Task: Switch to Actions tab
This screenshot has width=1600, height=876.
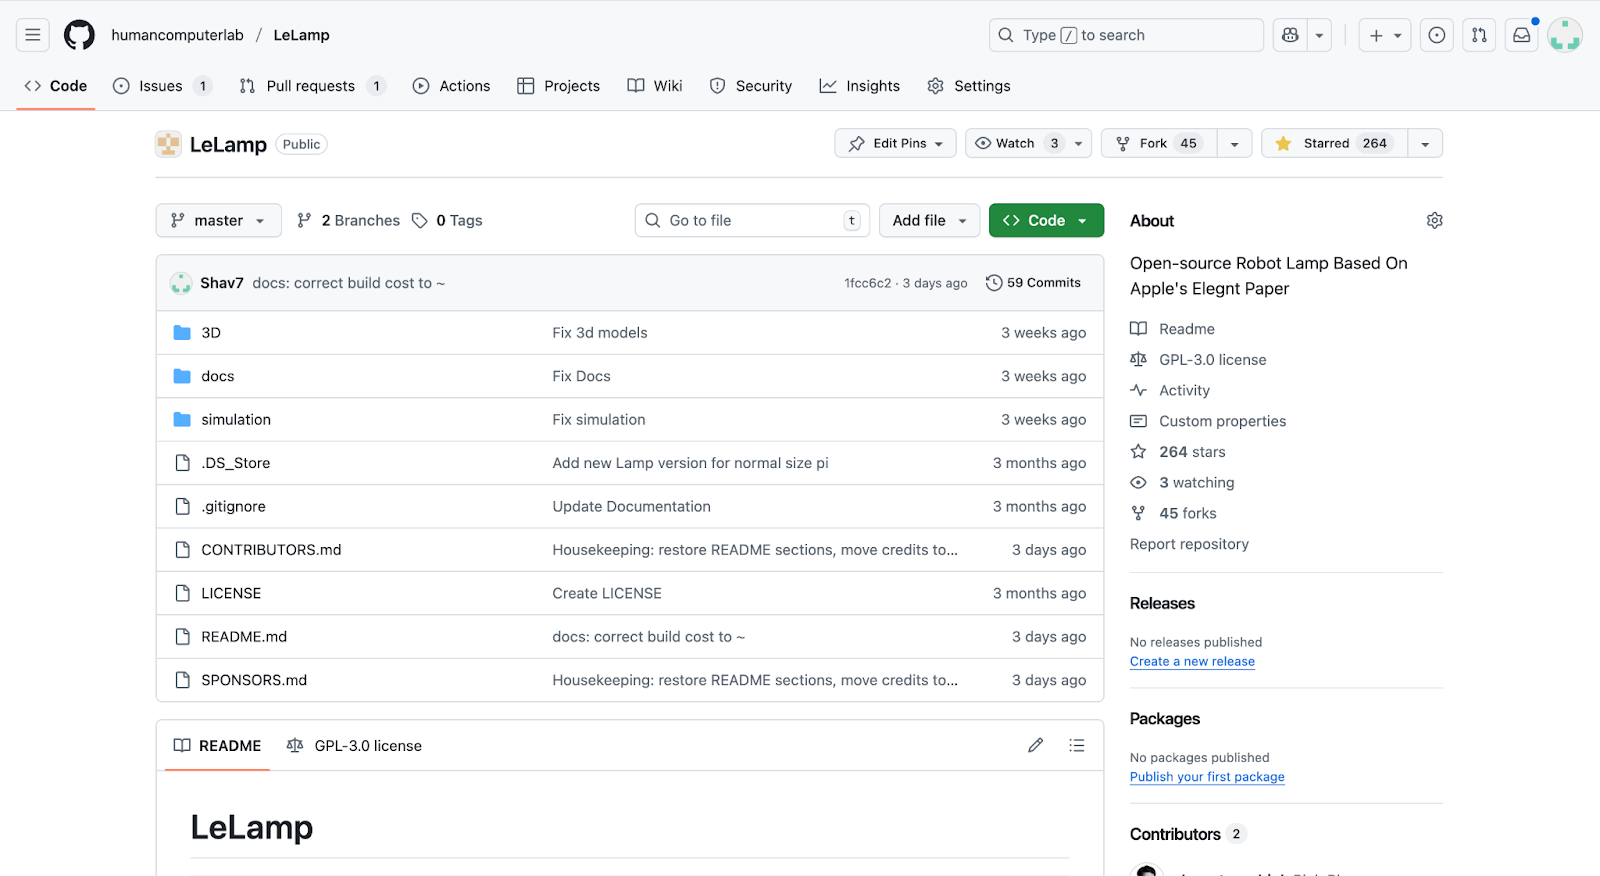Action: pyautogui.click(x=451, y=86)
